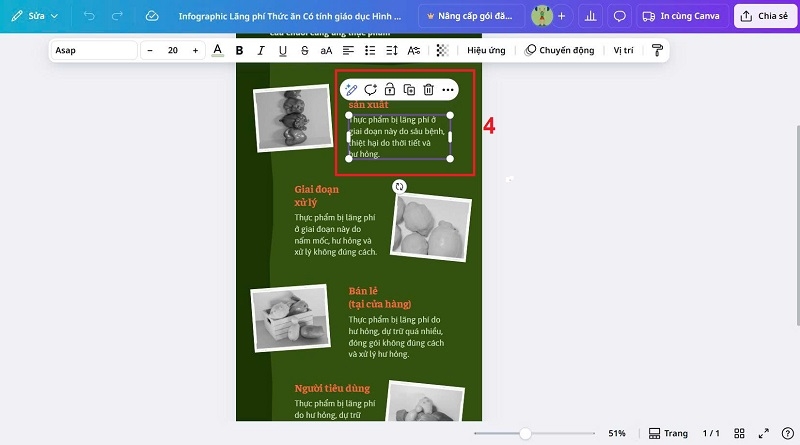Open the user profile avatar
800x445 pixels.
[x=541, y=16]
